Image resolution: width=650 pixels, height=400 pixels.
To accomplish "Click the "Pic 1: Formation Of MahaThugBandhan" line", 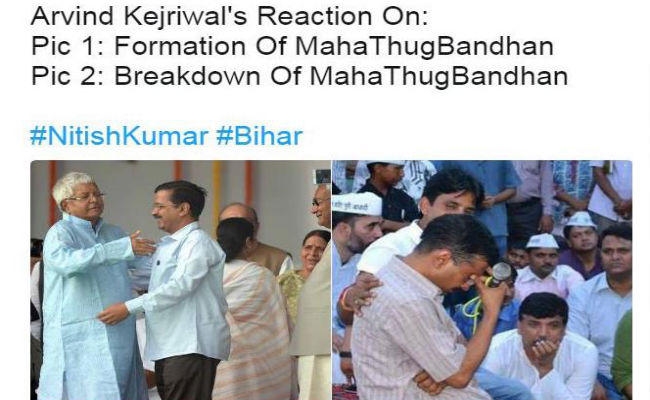I will coord(292,46).
